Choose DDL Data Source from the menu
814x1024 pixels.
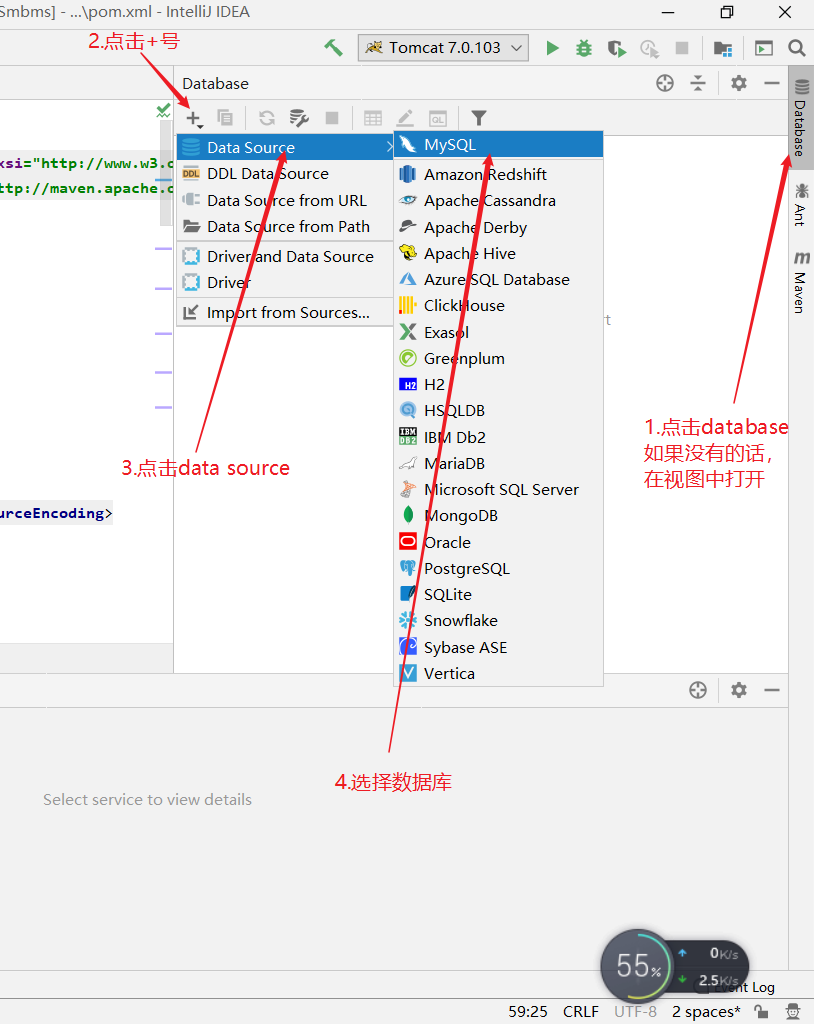tap(285, 174)
